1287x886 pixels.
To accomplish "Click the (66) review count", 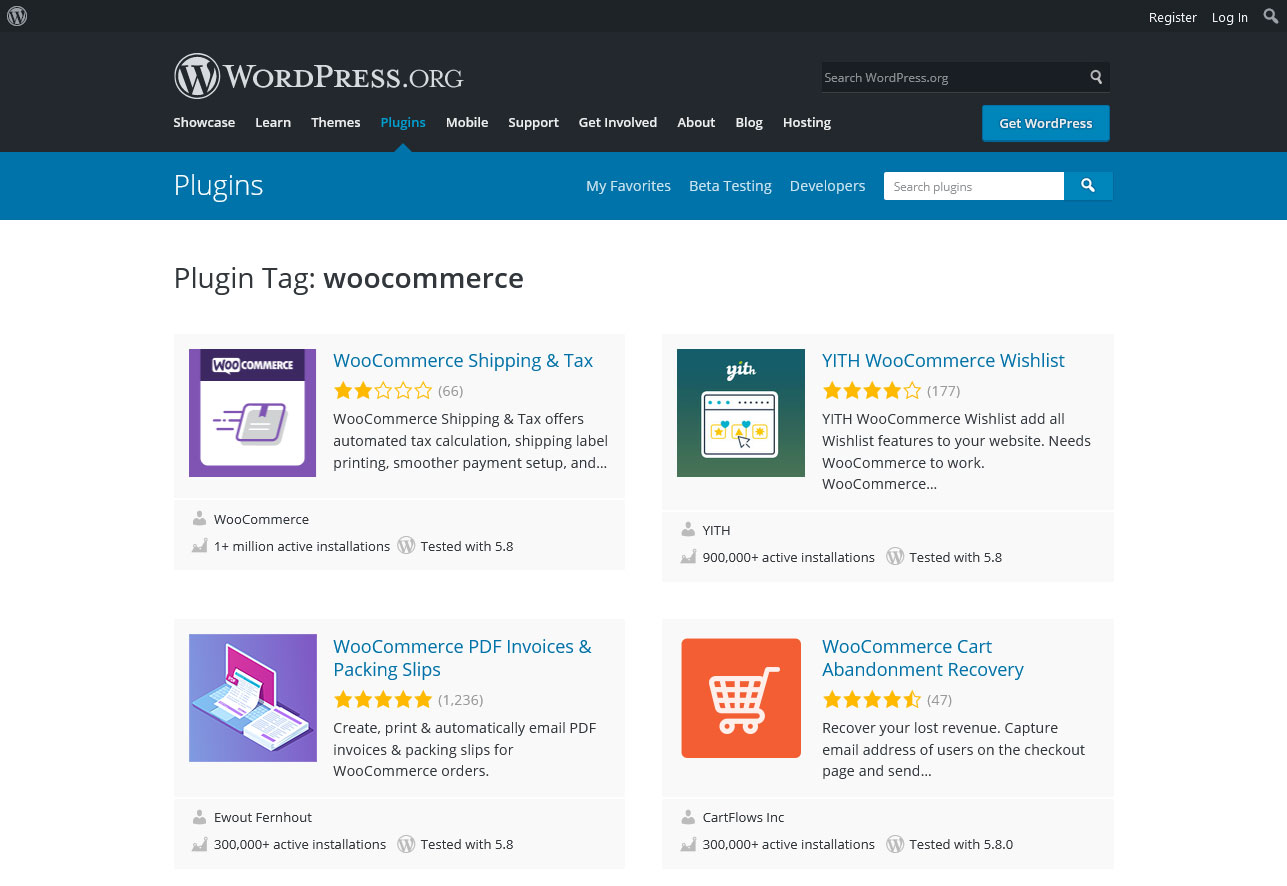I will pyautogui.click(x=451, y=391).
